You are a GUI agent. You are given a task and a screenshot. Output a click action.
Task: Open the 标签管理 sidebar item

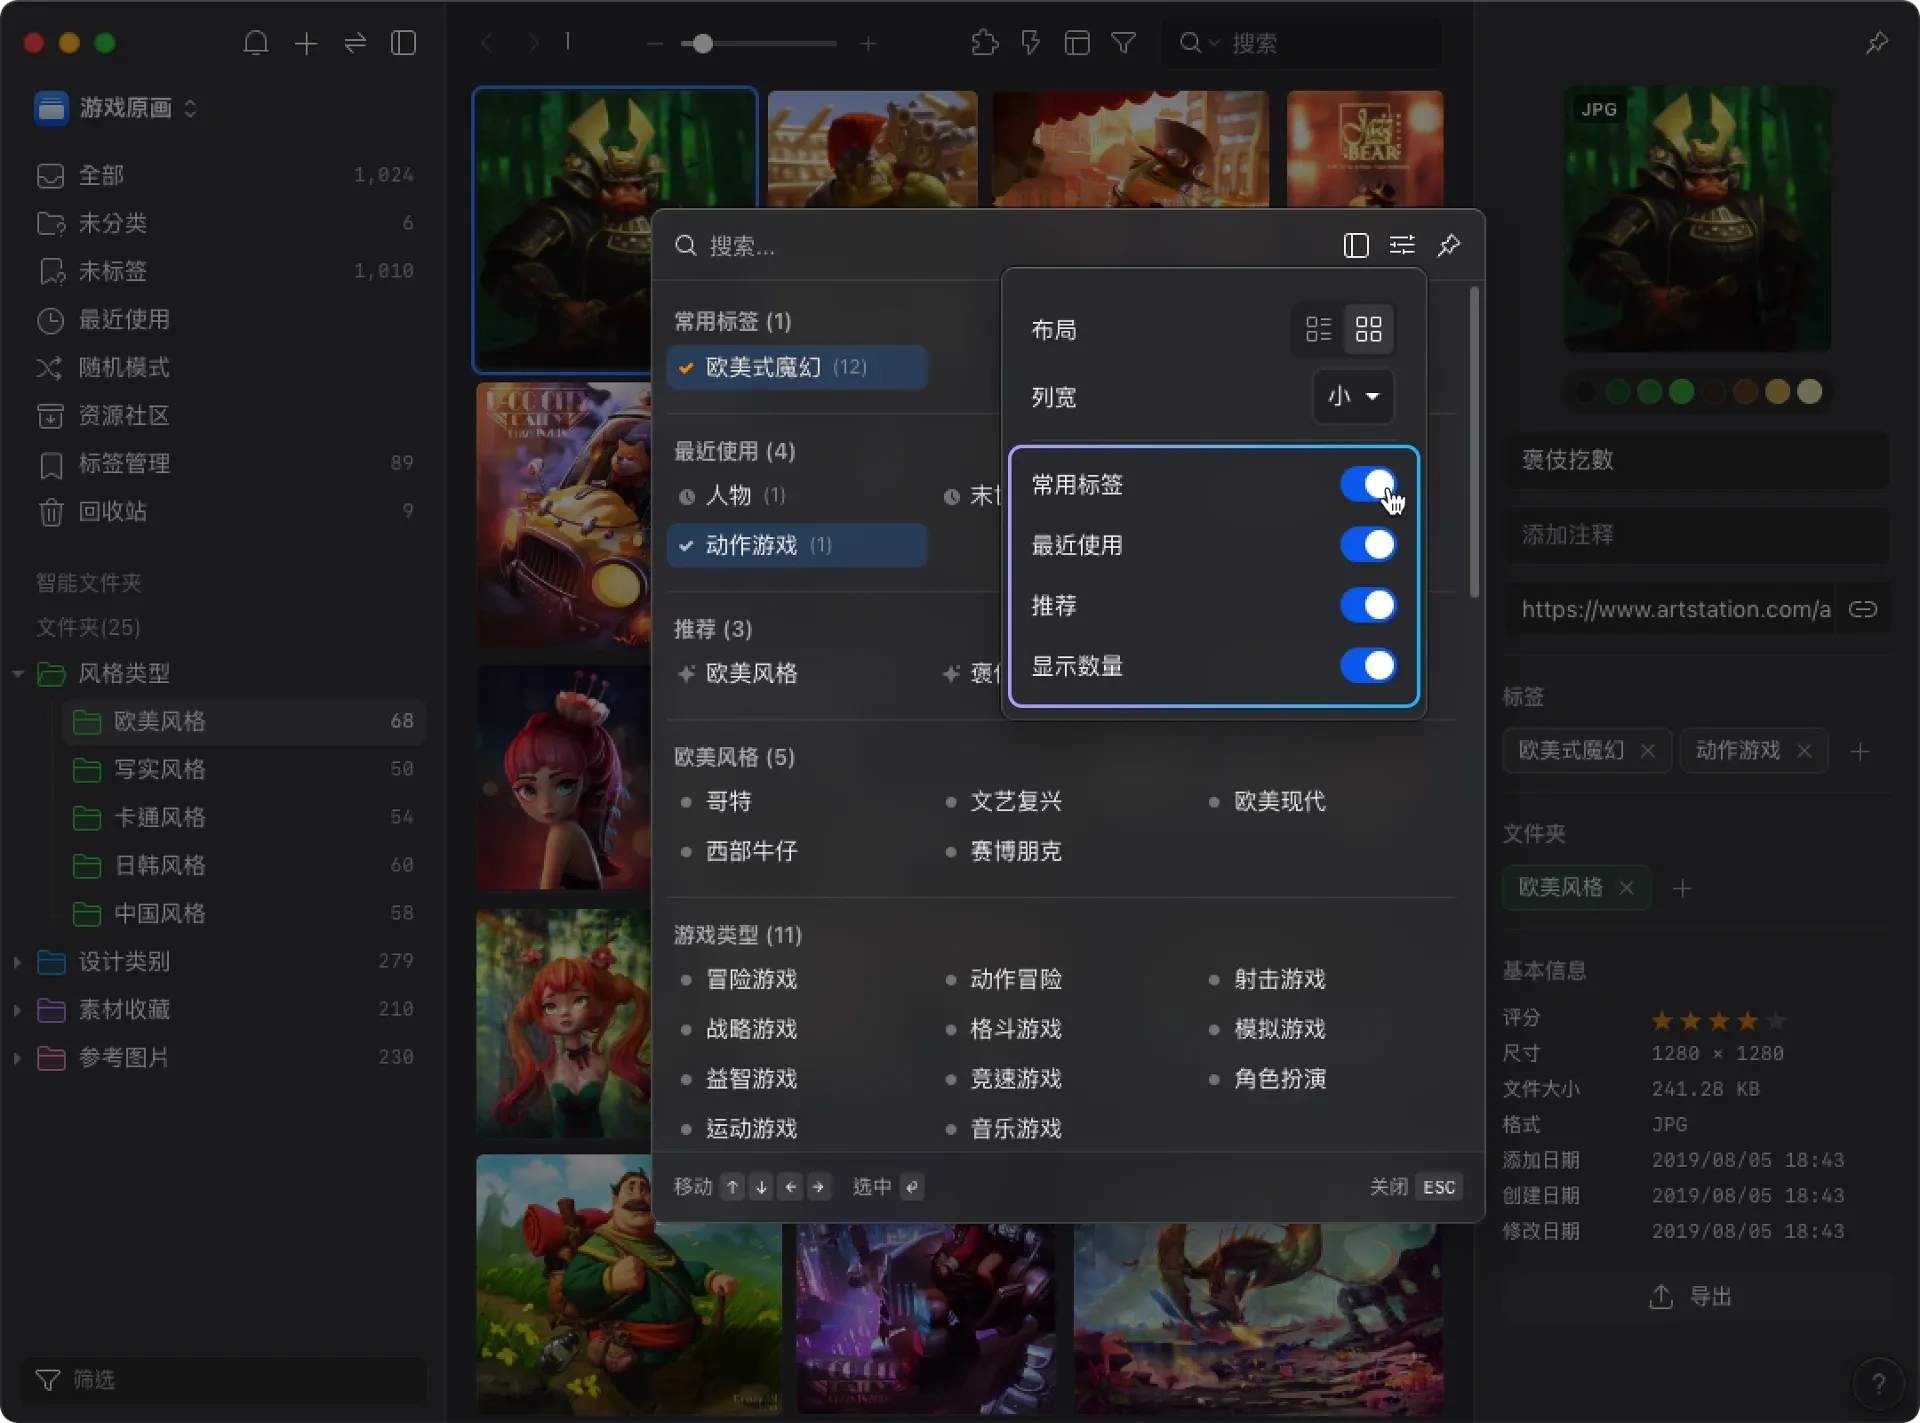225,463
